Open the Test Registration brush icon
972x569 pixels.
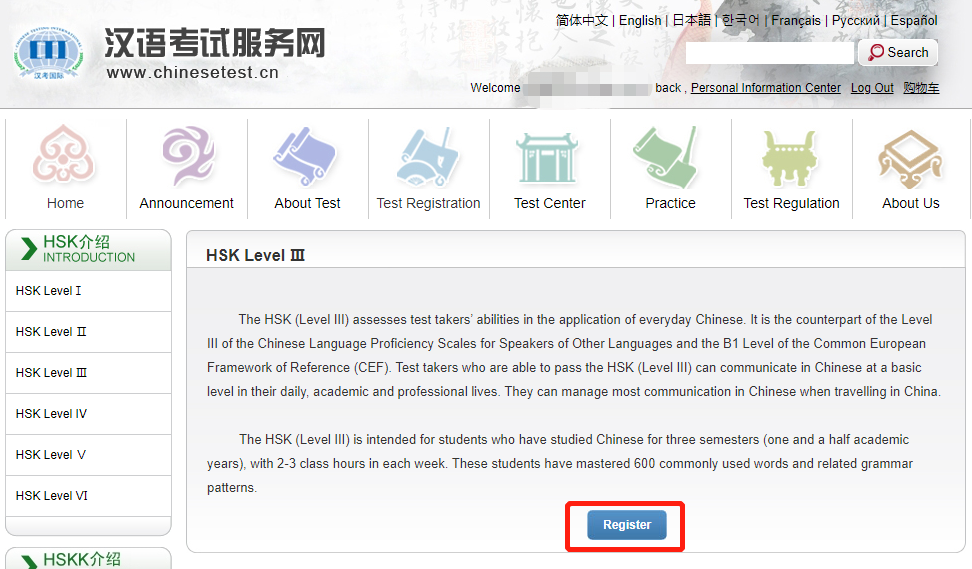coord(428,156)
